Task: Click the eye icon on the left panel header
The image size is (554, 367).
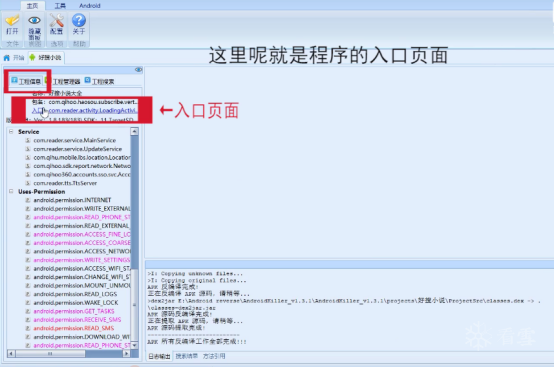Action: click(138, 70)
